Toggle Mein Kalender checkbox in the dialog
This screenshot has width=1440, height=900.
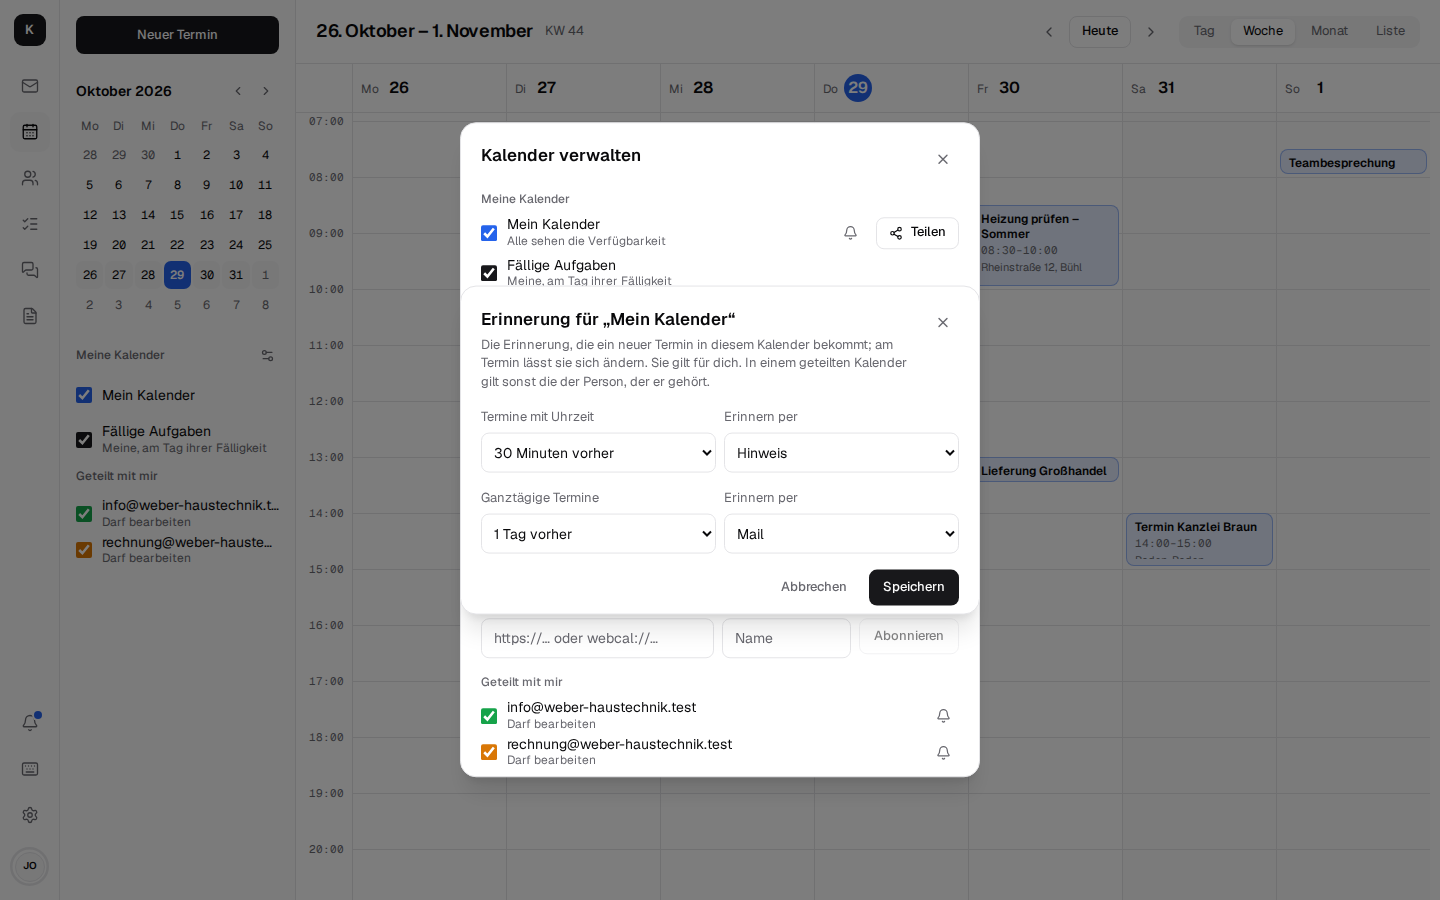[x=489, y=233]
